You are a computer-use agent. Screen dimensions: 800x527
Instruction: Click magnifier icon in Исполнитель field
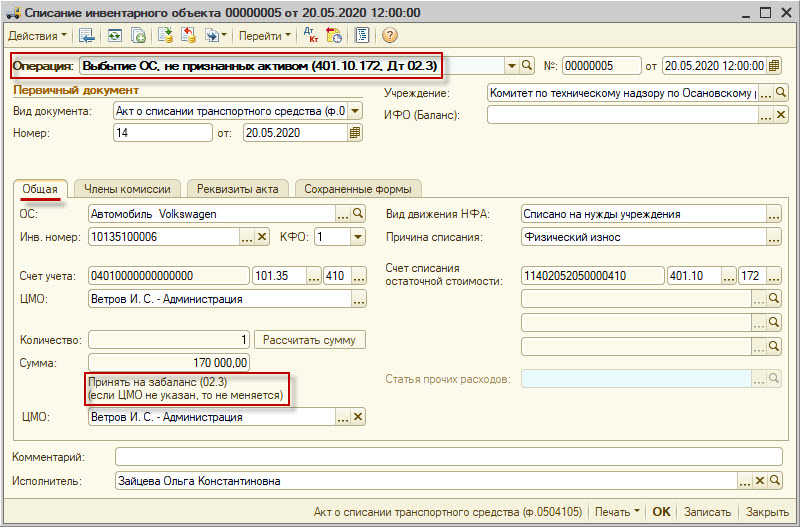tap(774, 481)
